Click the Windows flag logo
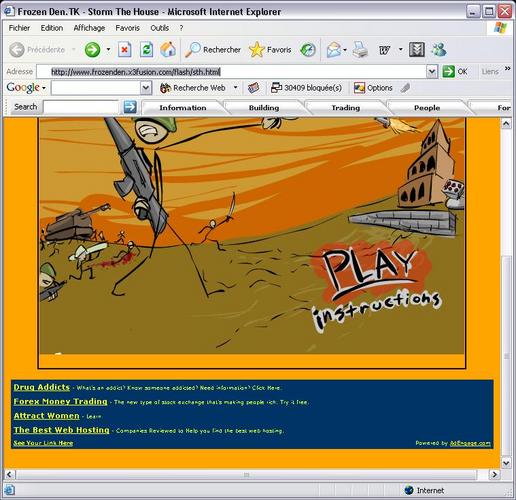 pos(501,28)
